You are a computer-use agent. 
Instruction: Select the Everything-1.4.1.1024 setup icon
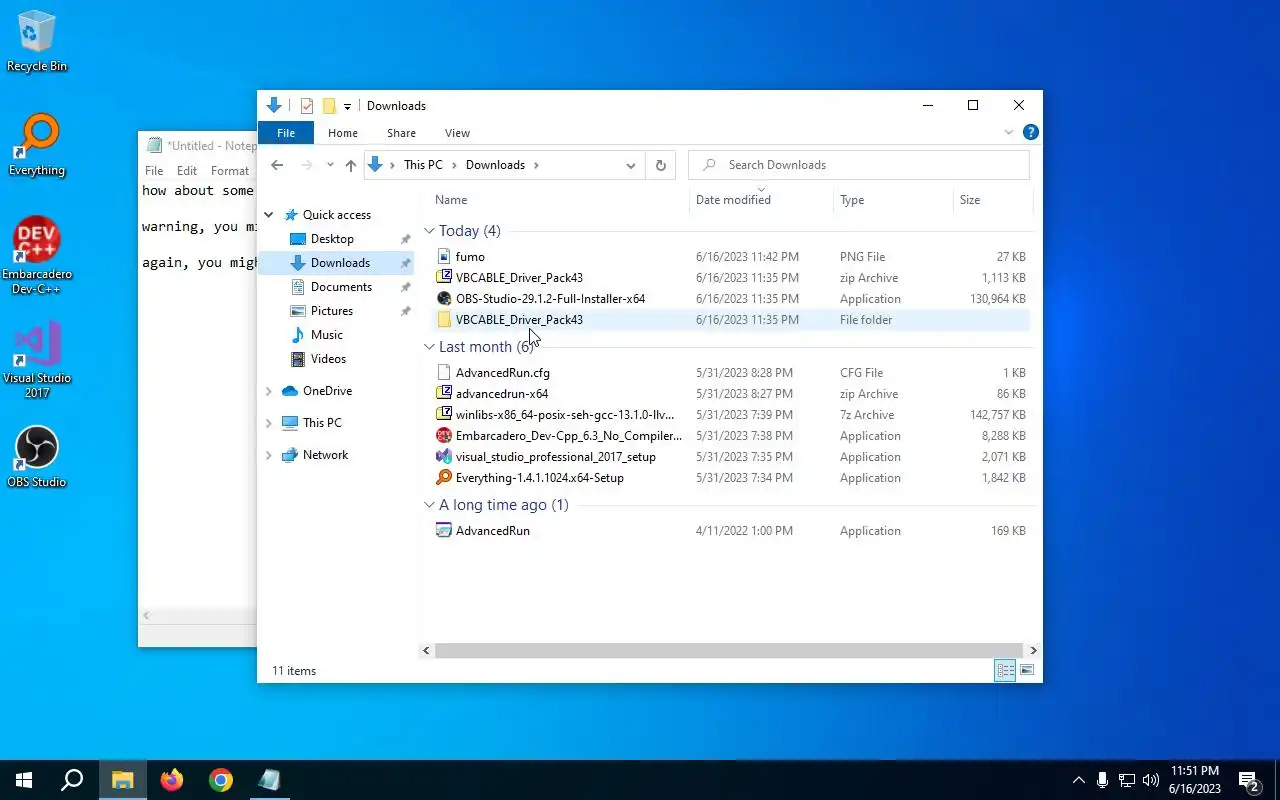[x=444, y=478]
